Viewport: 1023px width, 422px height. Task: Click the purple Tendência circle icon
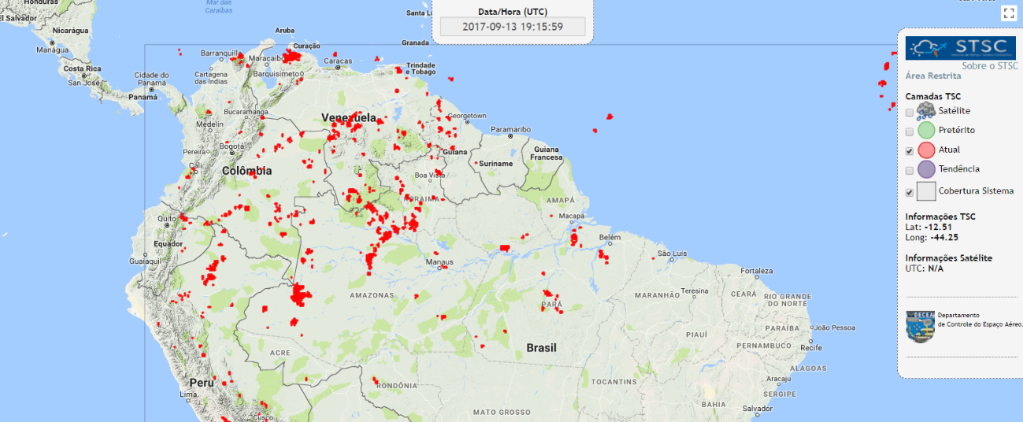click(925, 170)
